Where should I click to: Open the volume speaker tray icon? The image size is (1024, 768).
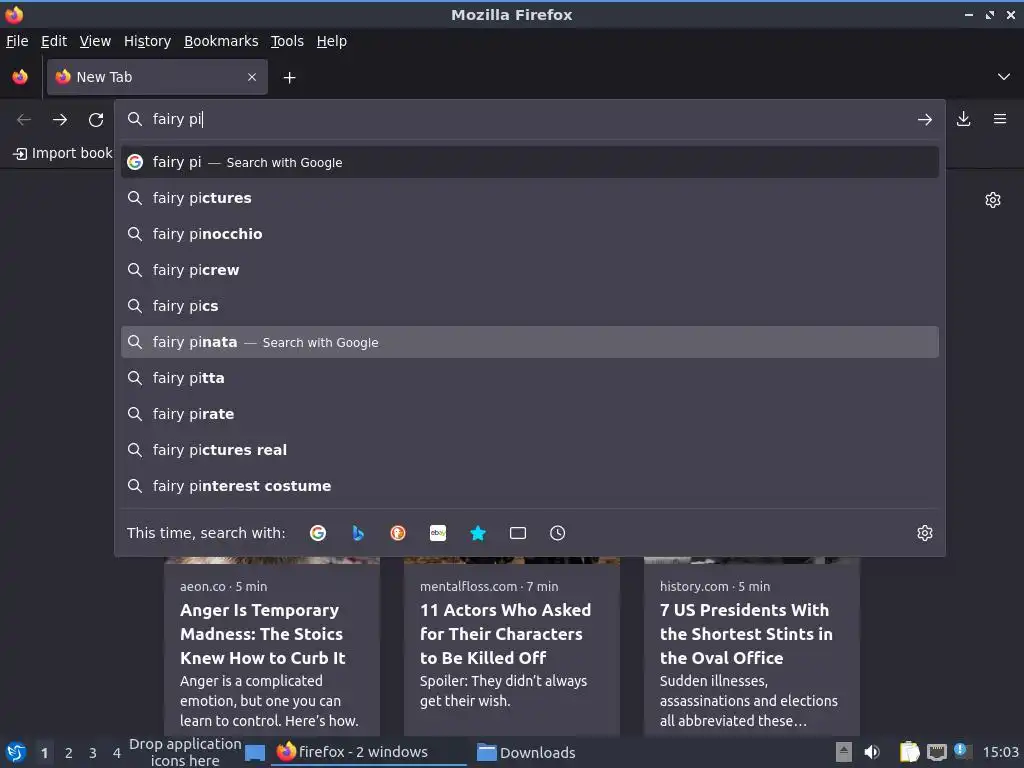click(872, 752)
